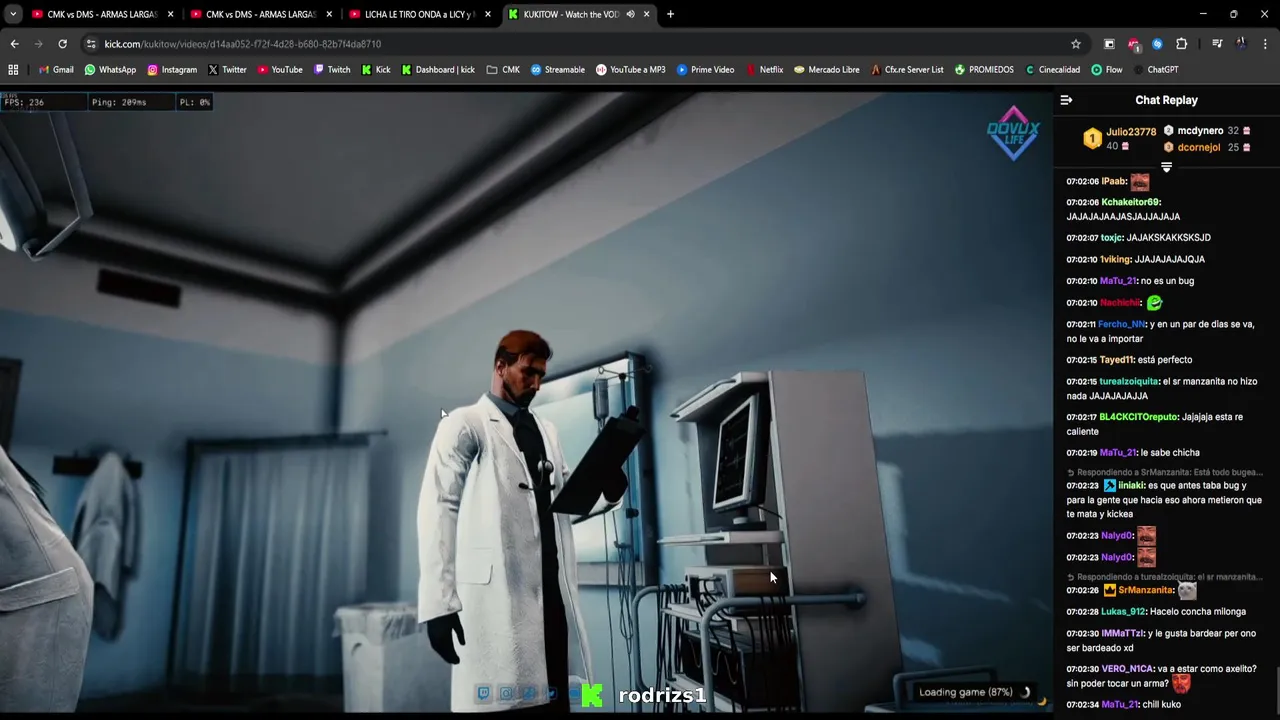This screenshot has height=720, width=1280.
Task: Close the KUKITOW tab
Action: point(647,14)
